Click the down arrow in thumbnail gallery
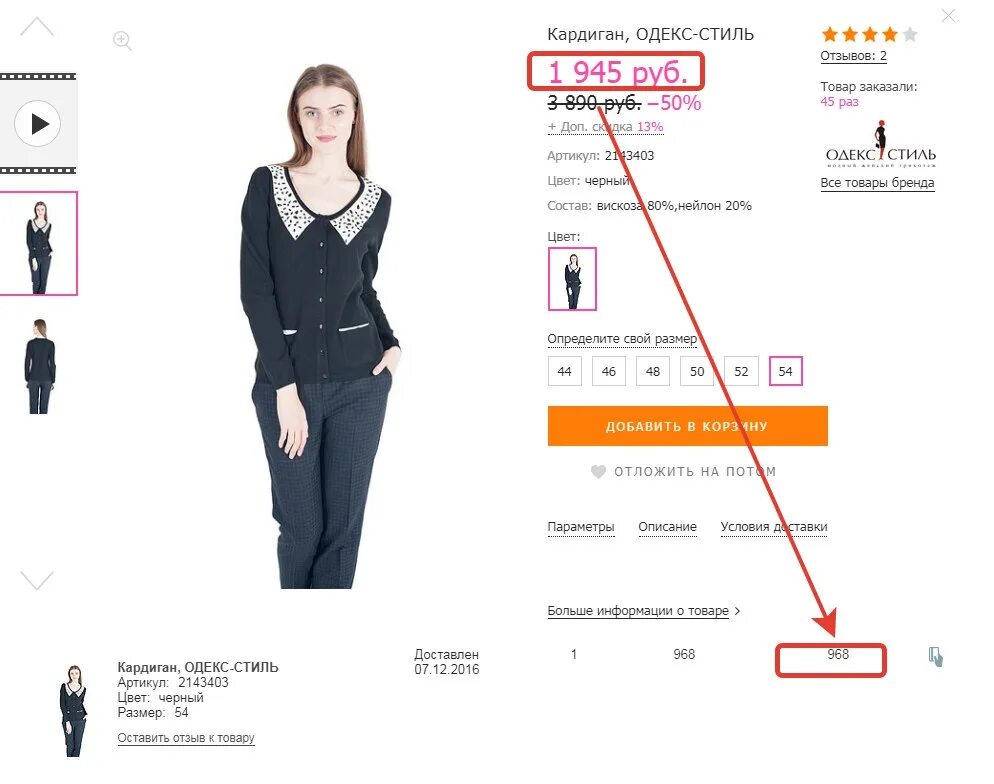 point(37,580)
